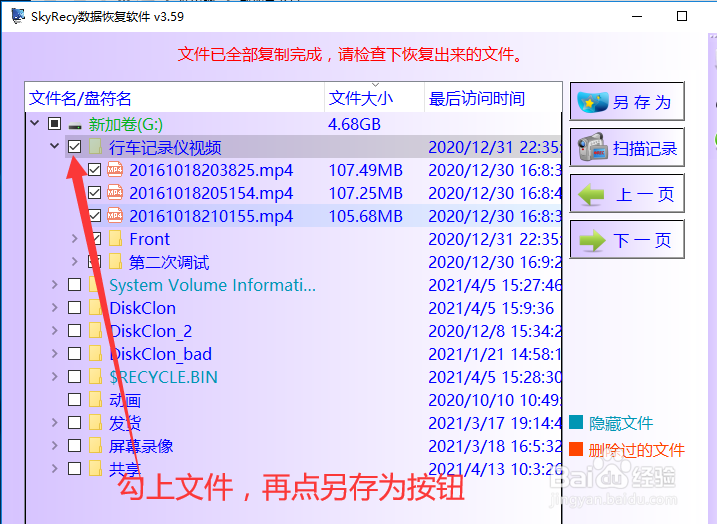Click the drive icon next to 新加卷(G:)
717x524 pixels.
coord(75,125)
